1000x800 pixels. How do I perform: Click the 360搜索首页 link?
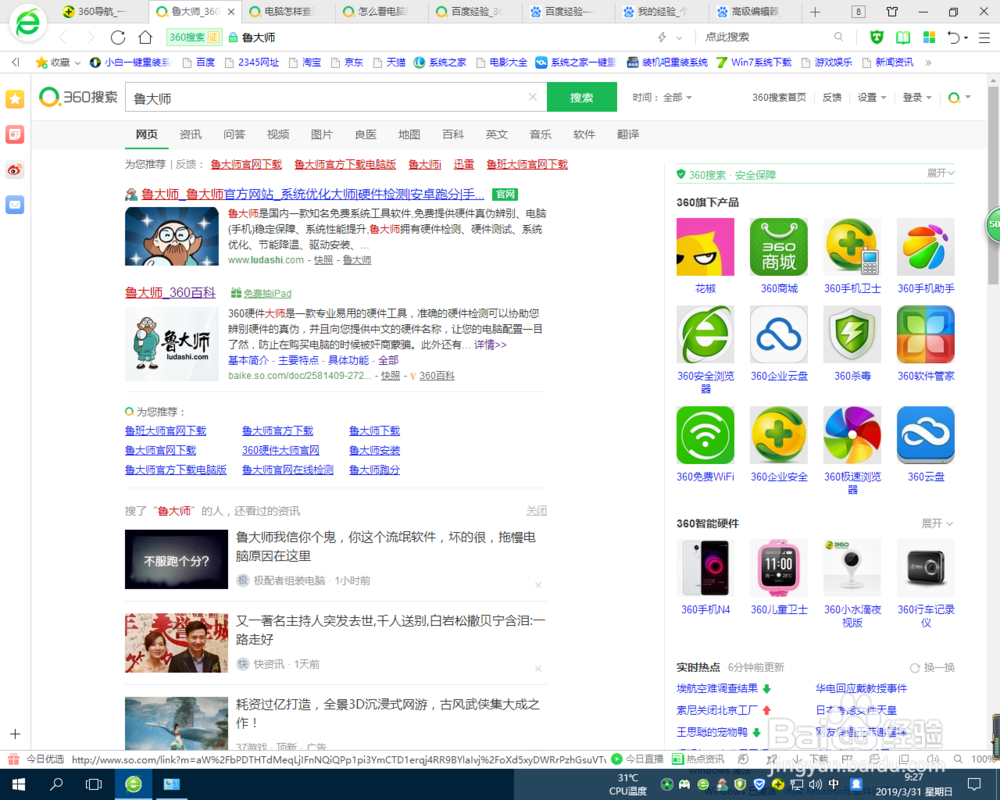779,98
